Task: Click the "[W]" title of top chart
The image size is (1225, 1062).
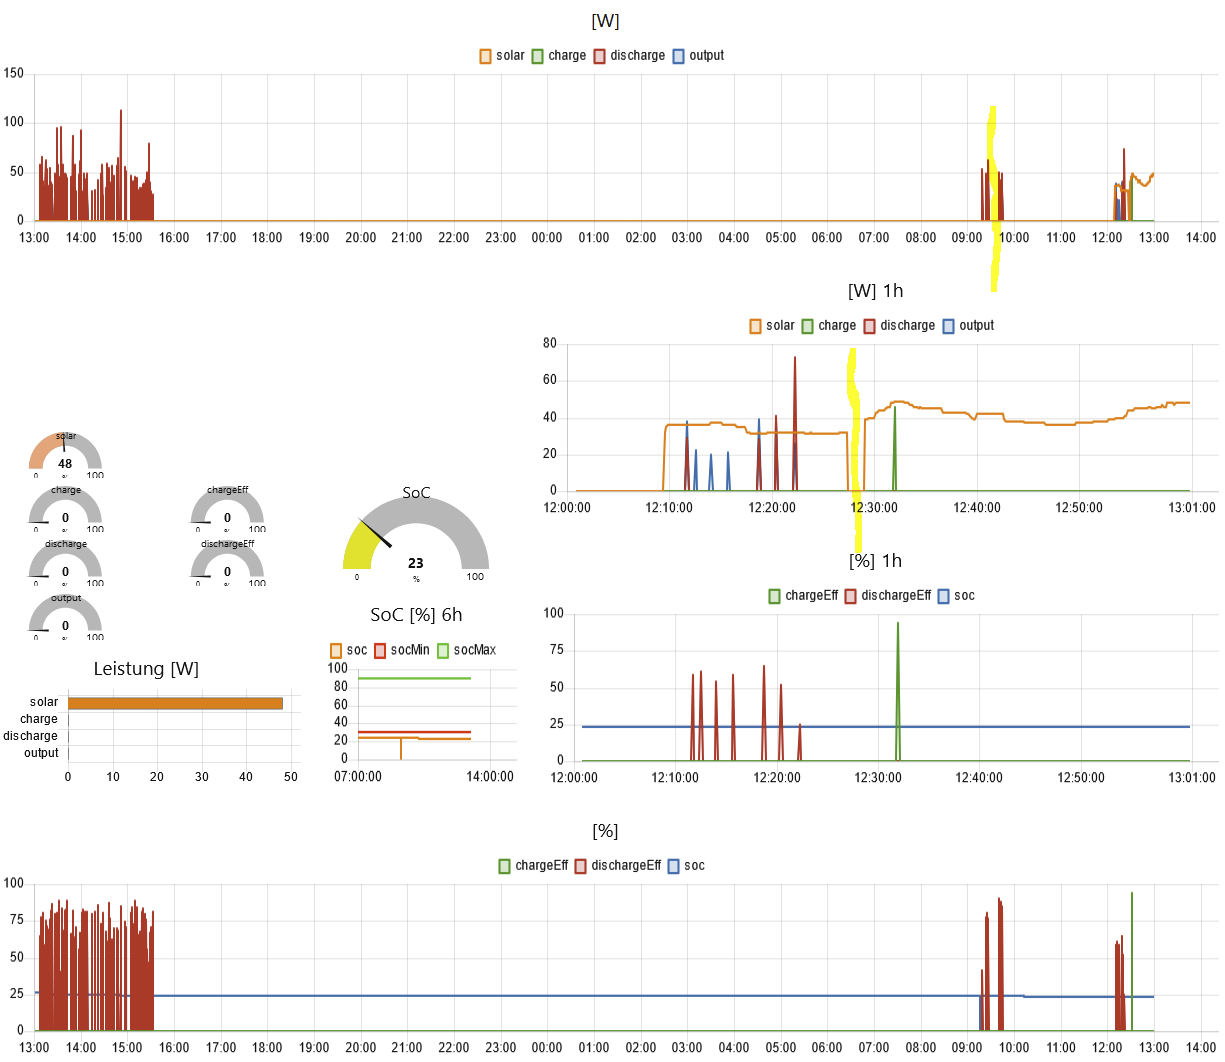Action: coord(606,21)
